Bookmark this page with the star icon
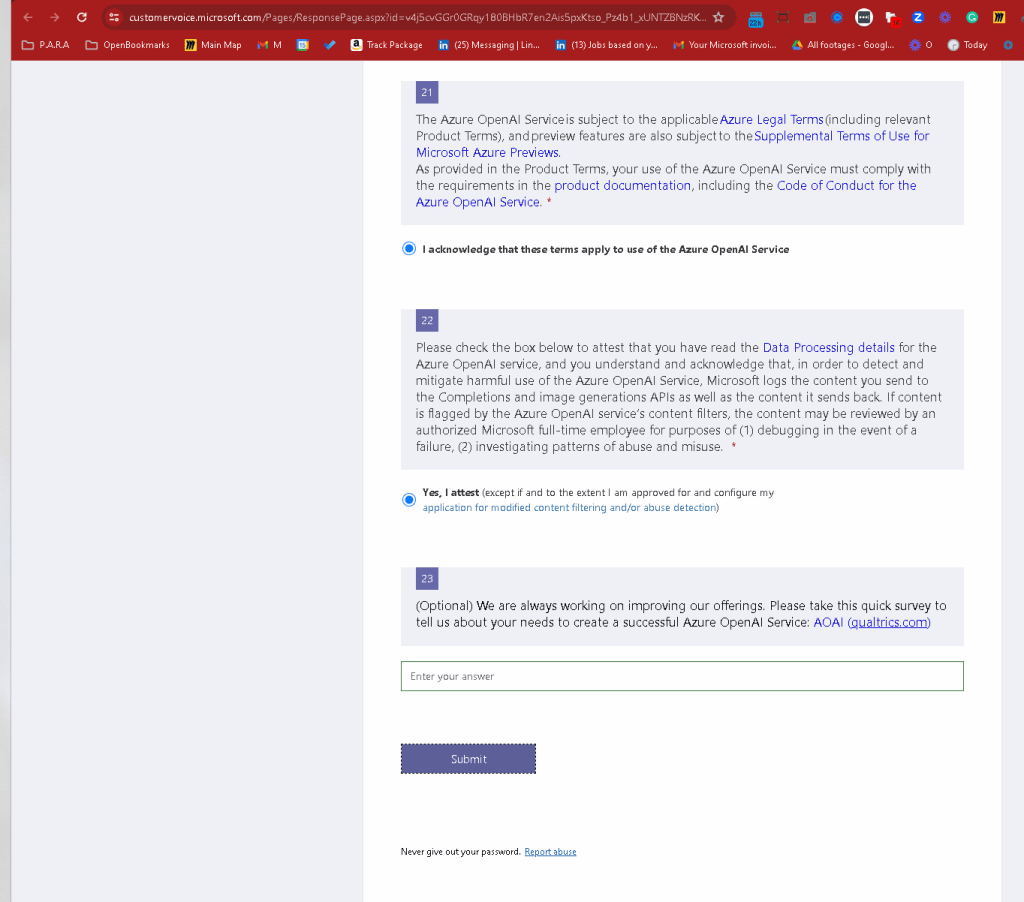Viewport: 1024px width, 902px height. (x=718, y=18)
